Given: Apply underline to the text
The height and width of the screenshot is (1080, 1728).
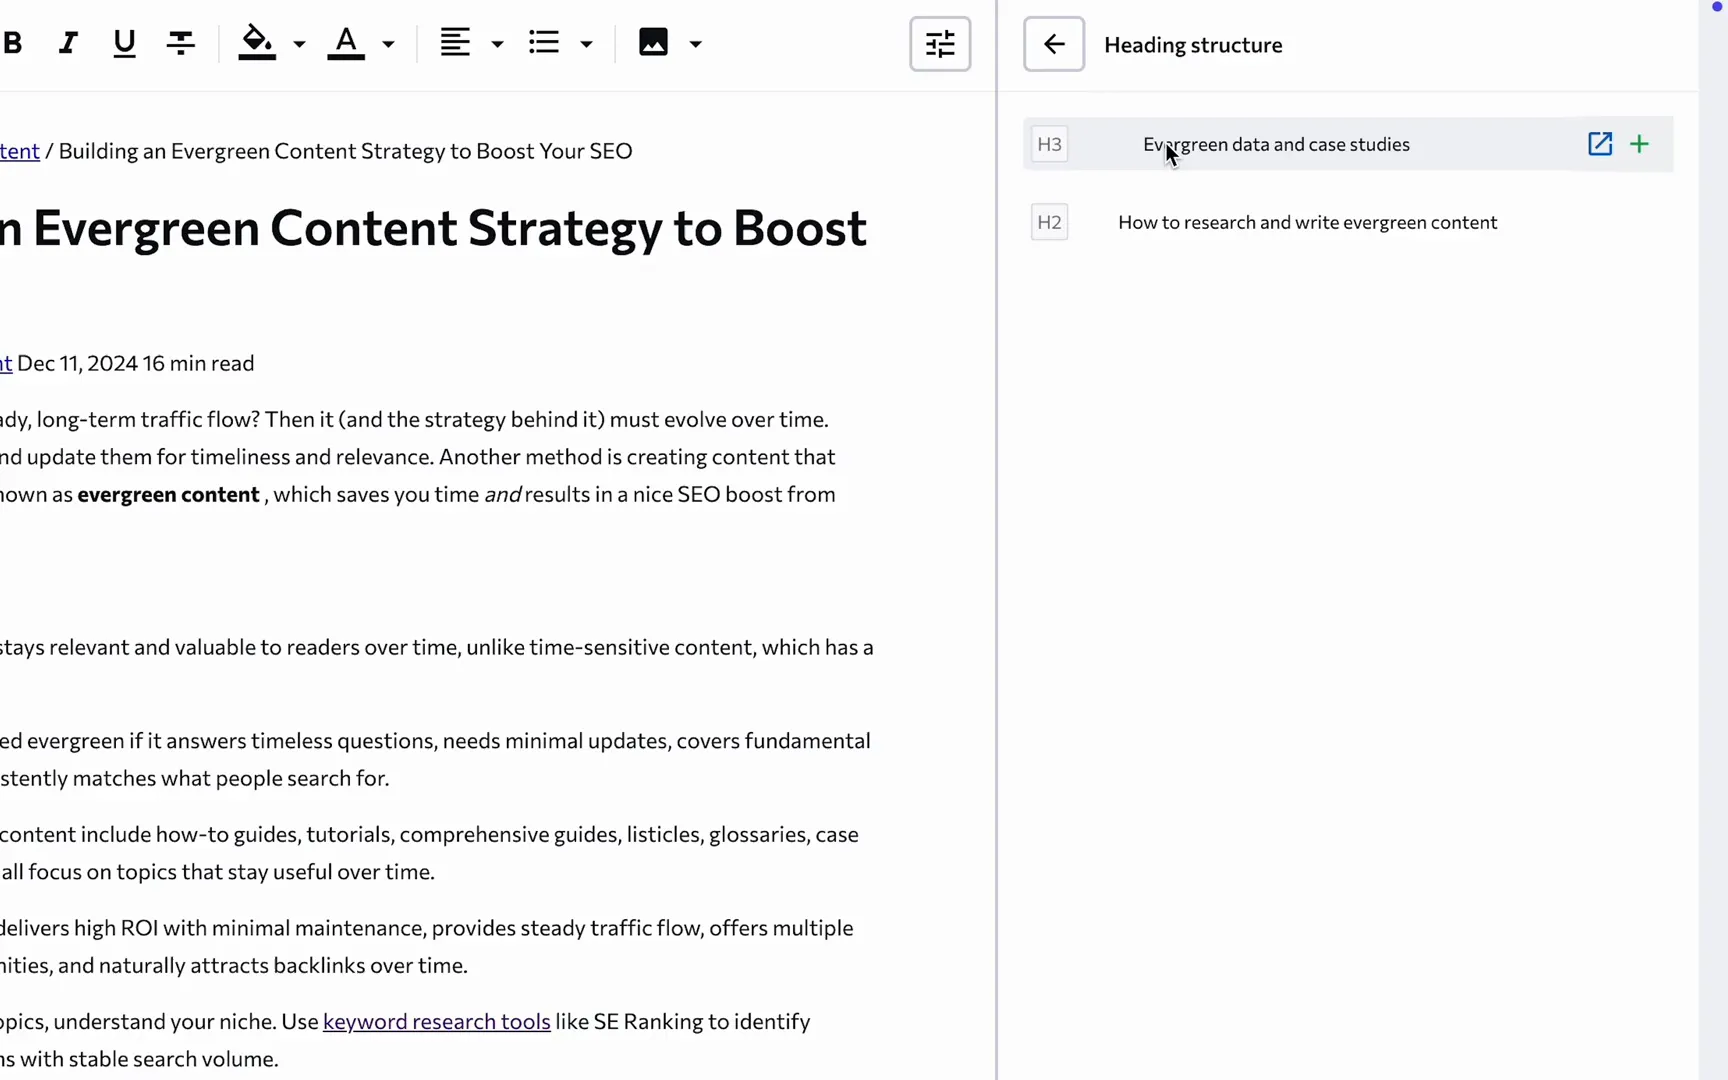Looking at the screenshot, I should 123,42.
